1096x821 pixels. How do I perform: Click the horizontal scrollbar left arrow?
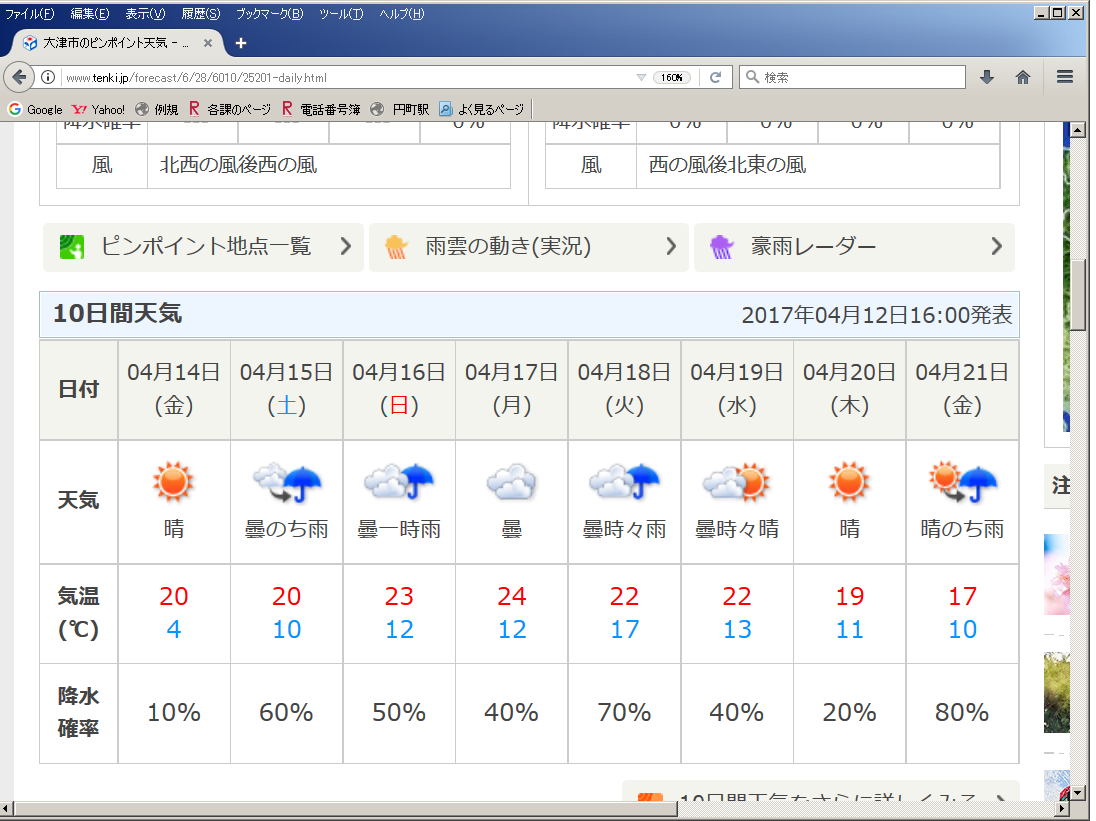(7, 808)
